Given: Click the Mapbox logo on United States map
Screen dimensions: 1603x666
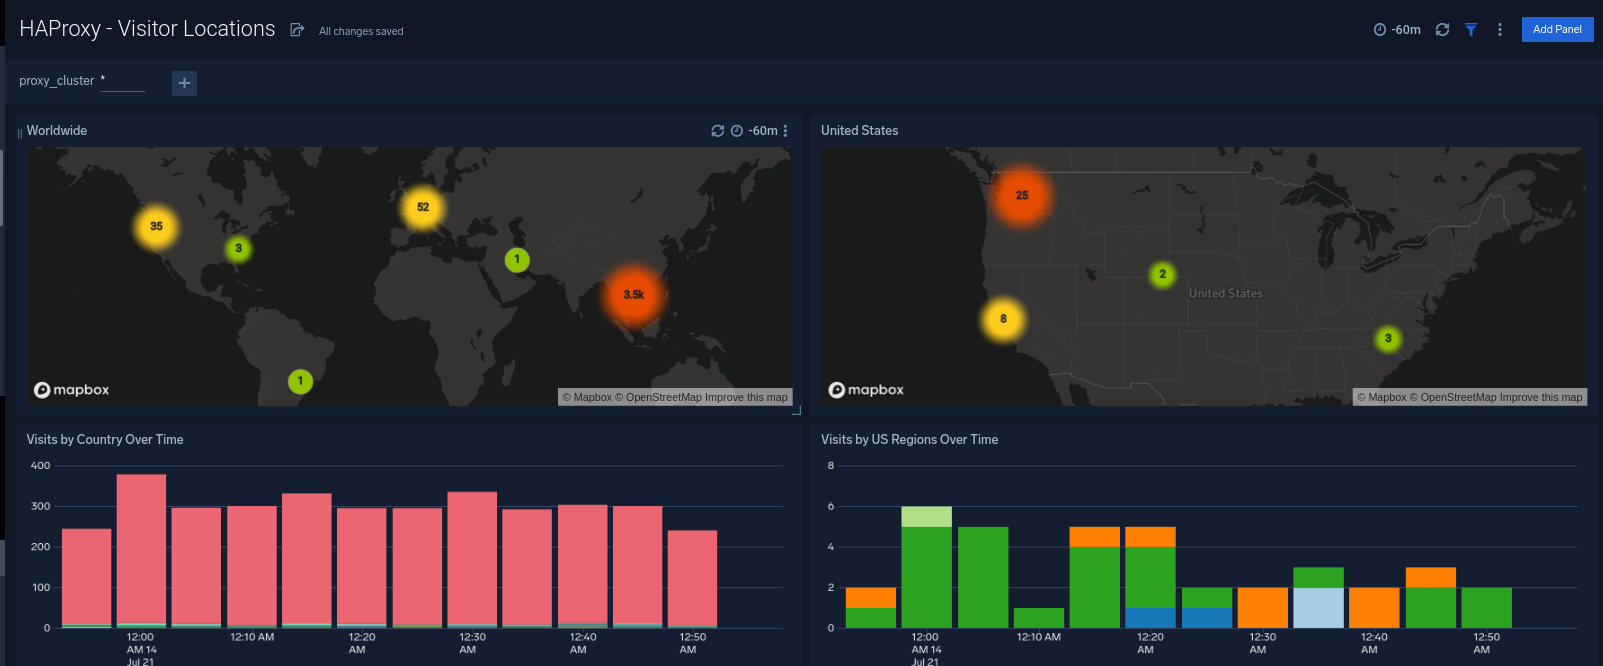Looking at the screenshot, I should 866,390.
